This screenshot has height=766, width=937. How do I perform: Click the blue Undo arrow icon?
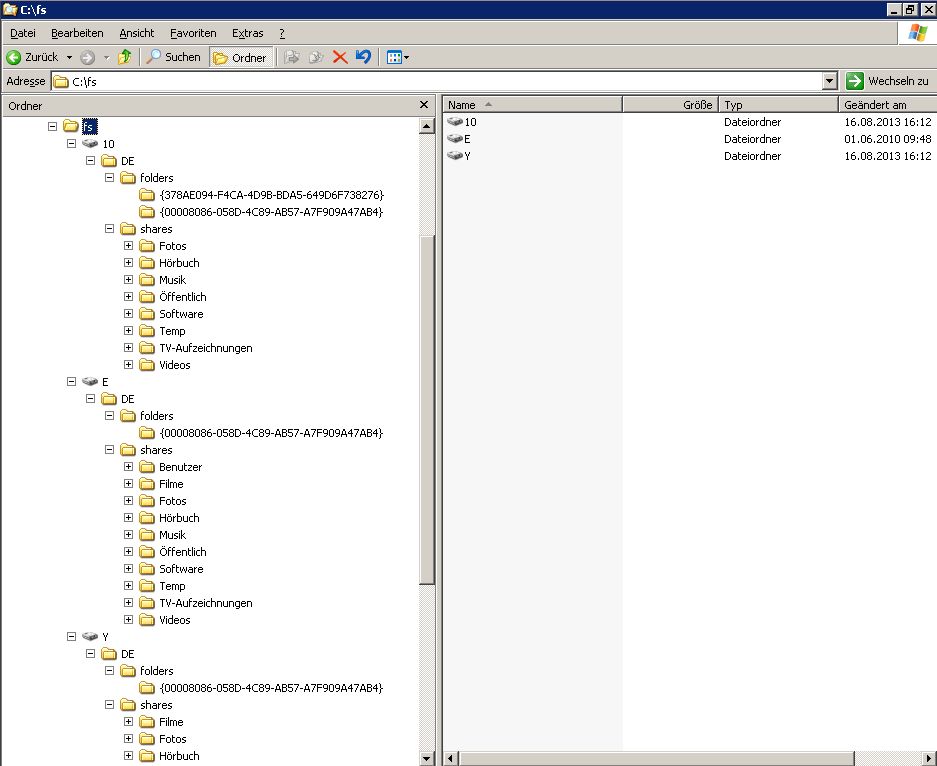[363, 57]
